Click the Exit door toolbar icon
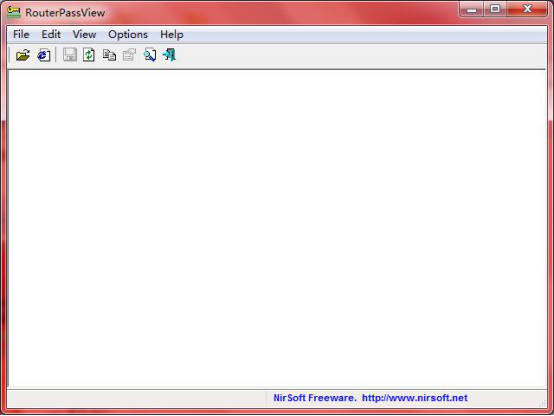 (x=170, y=55)
